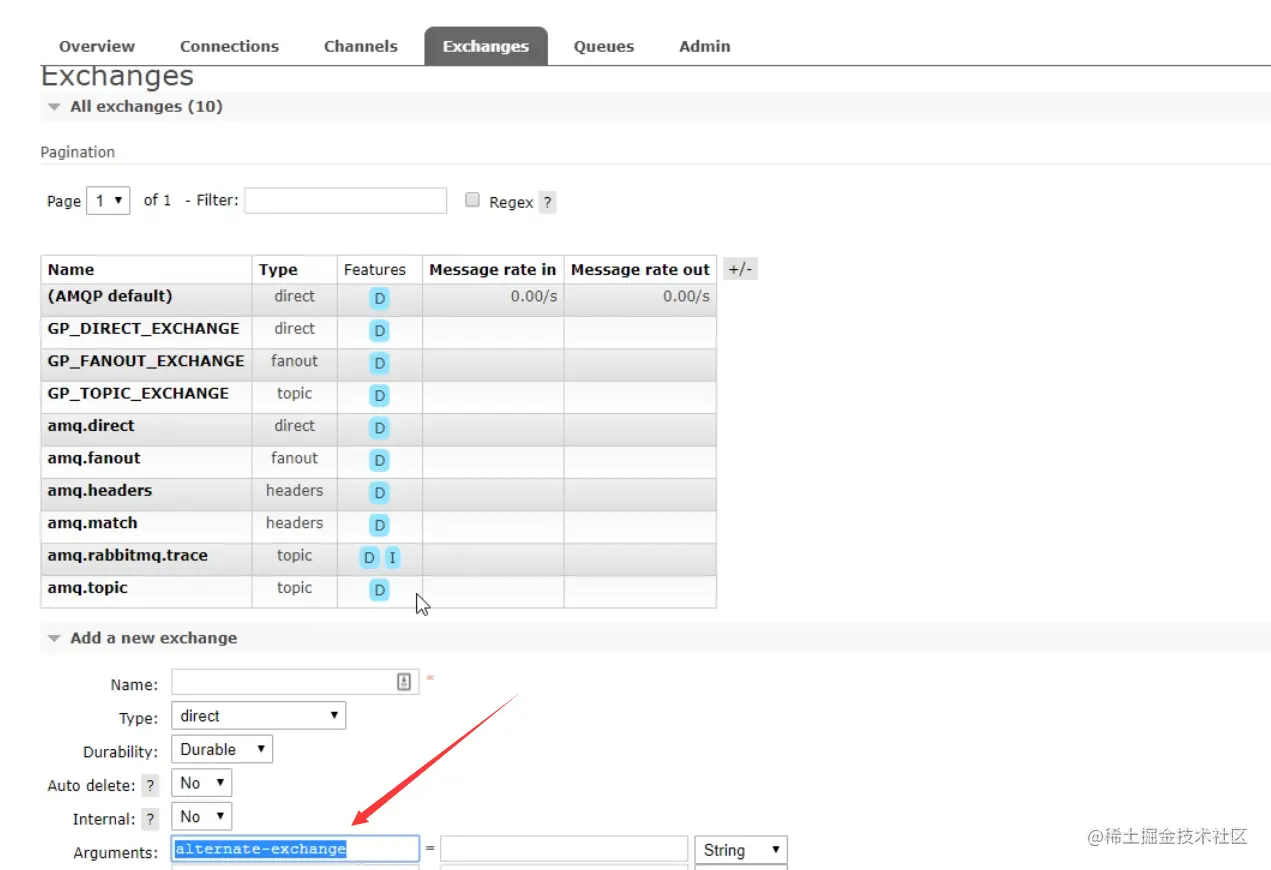Image resolution: width=1271 pixels, height=870 pixels.
Task: Open the amq.direct exchange
Action: point(91,426)
